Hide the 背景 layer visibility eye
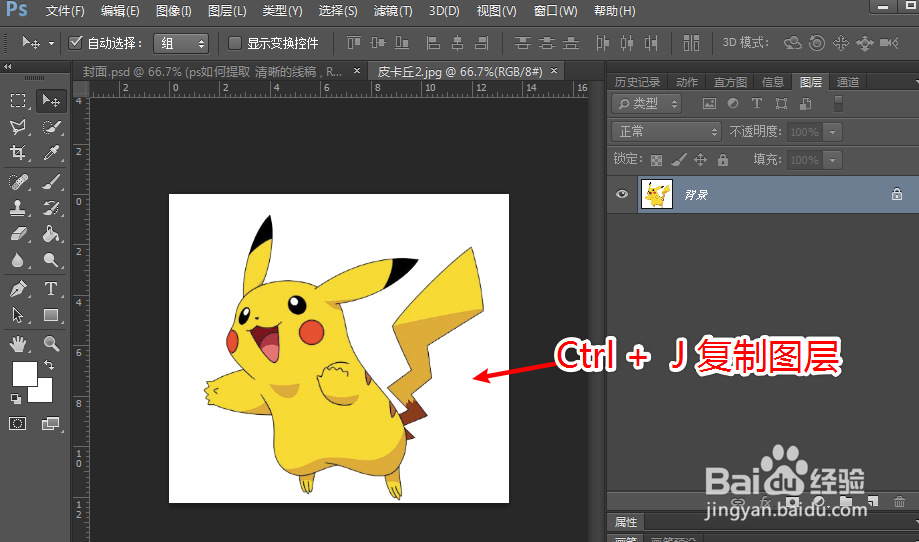The width and height of the screenshot is (919, 542). tap(622, 194)
